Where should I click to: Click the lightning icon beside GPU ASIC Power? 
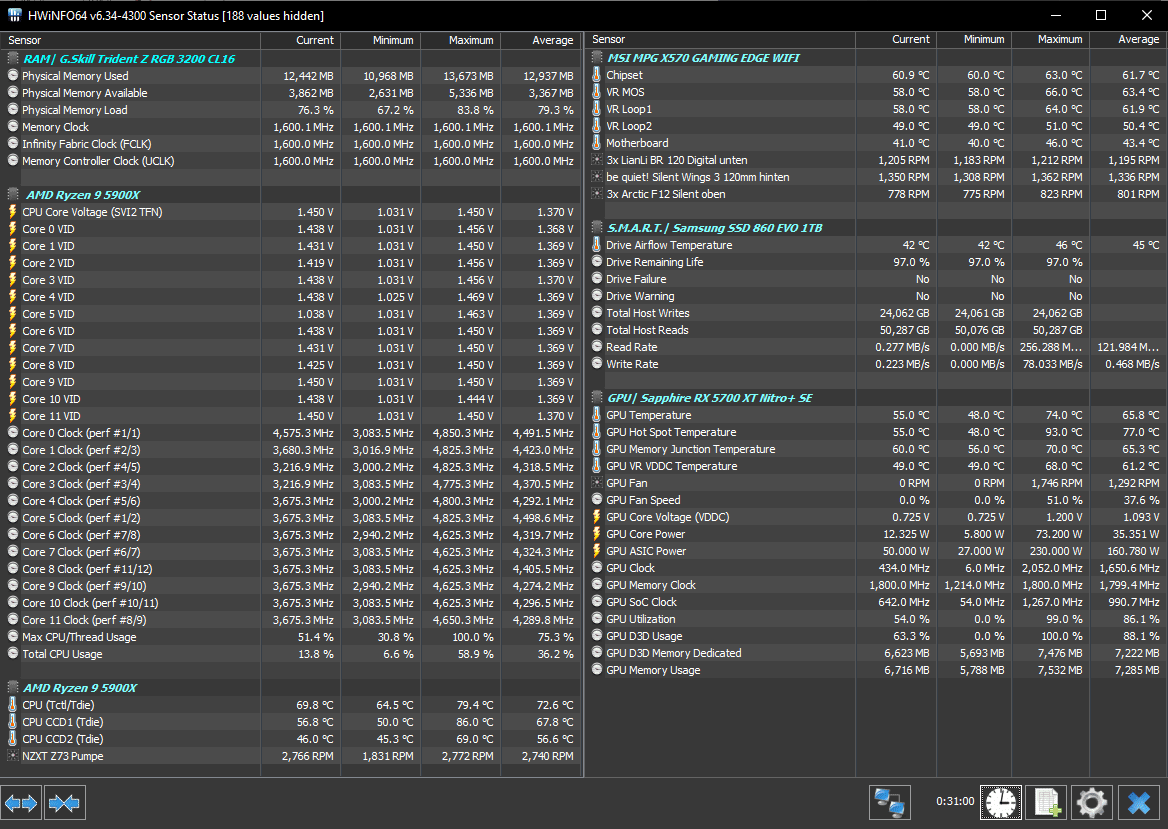(597, 551)
